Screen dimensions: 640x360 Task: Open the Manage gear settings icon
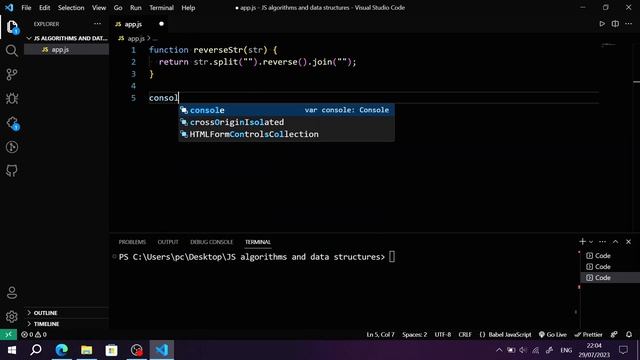[x=12, y=316]
